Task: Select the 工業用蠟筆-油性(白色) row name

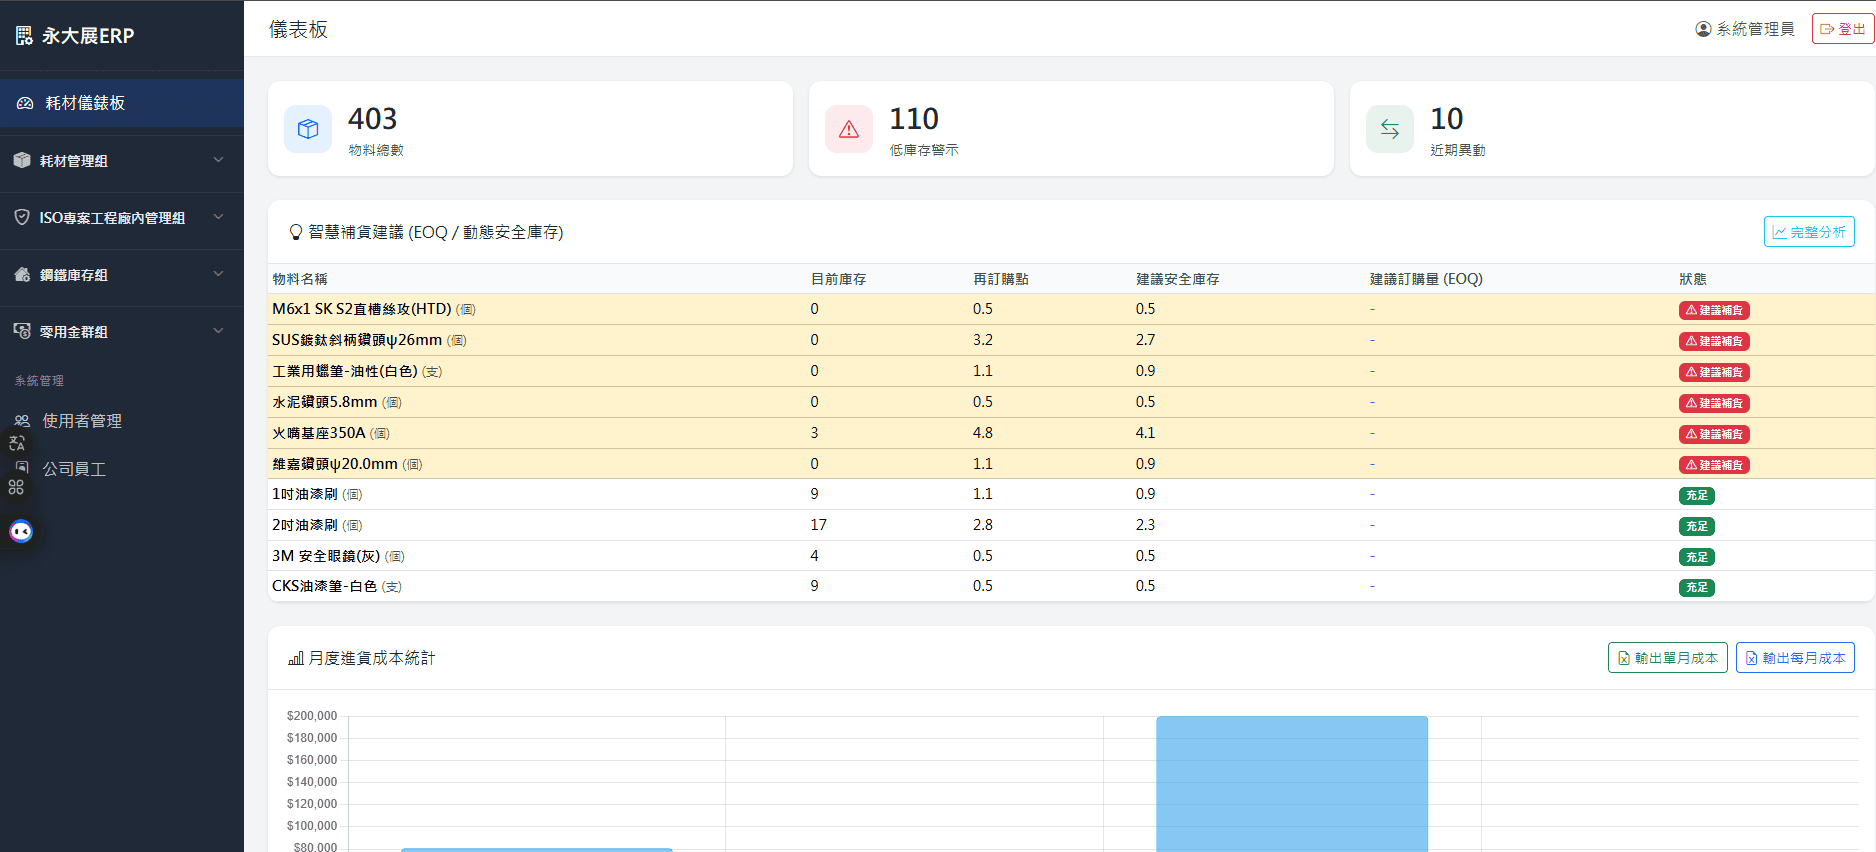Action: tap(345, 371)
